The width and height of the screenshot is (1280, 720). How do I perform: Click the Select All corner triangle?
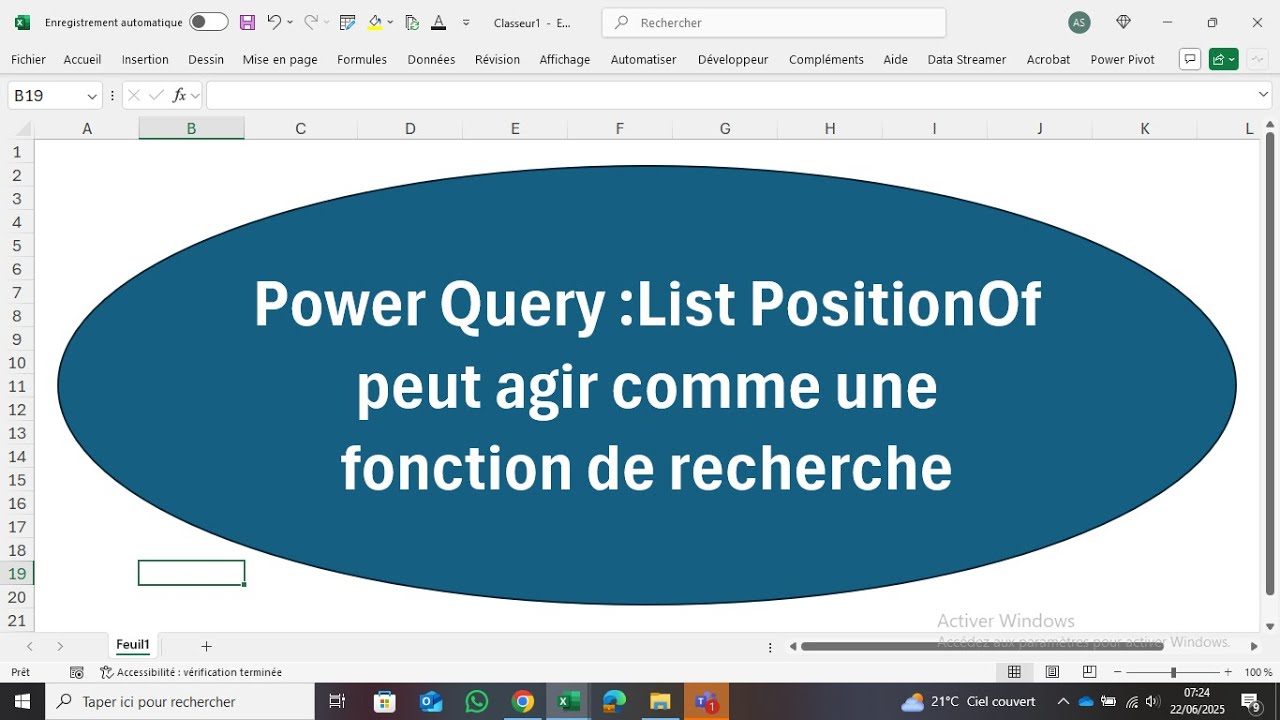21,129
